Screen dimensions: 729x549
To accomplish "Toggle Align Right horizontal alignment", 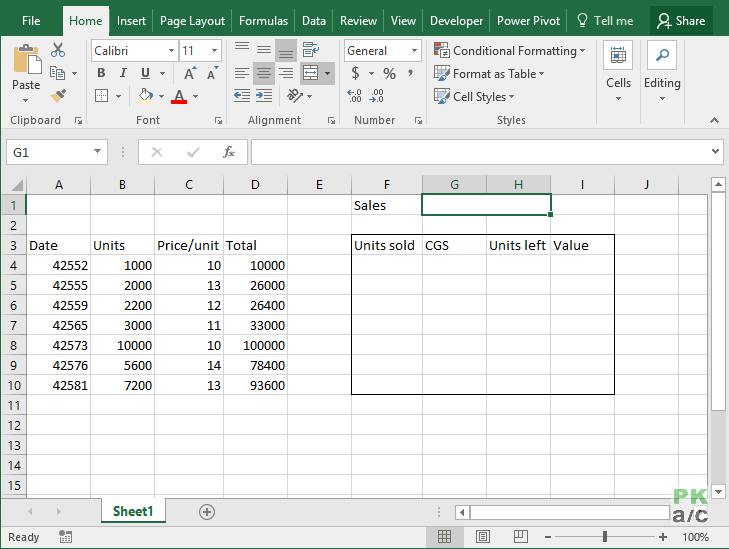I will [286, 73].
